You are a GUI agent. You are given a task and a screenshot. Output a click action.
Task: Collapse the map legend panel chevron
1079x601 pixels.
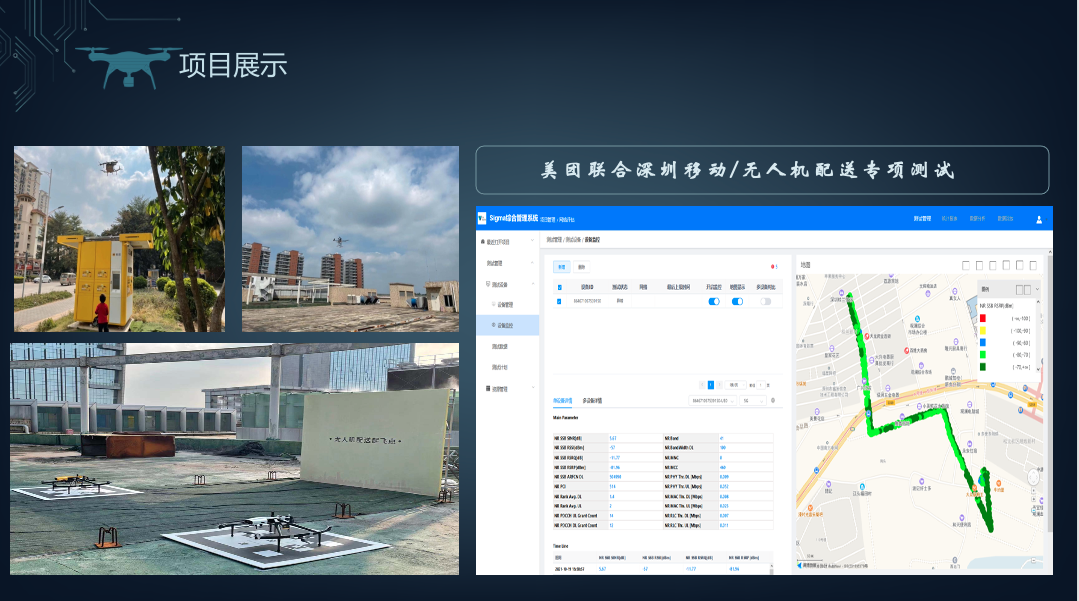point(1037,289)
